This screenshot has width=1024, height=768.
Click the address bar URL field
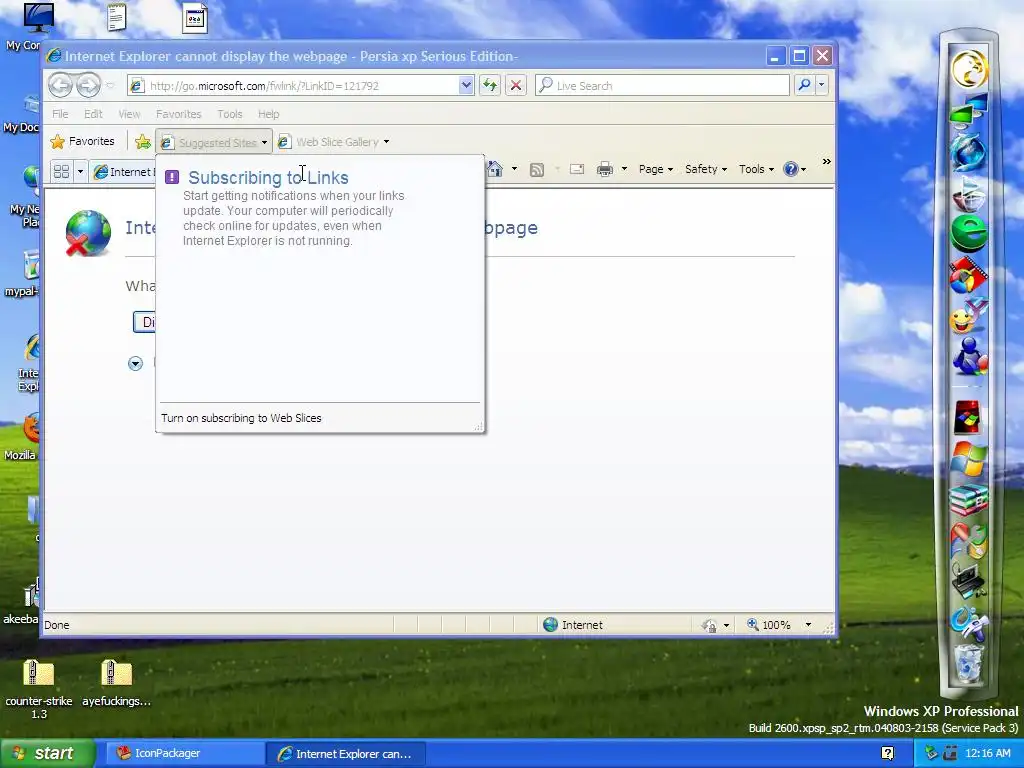click(293, 86)
